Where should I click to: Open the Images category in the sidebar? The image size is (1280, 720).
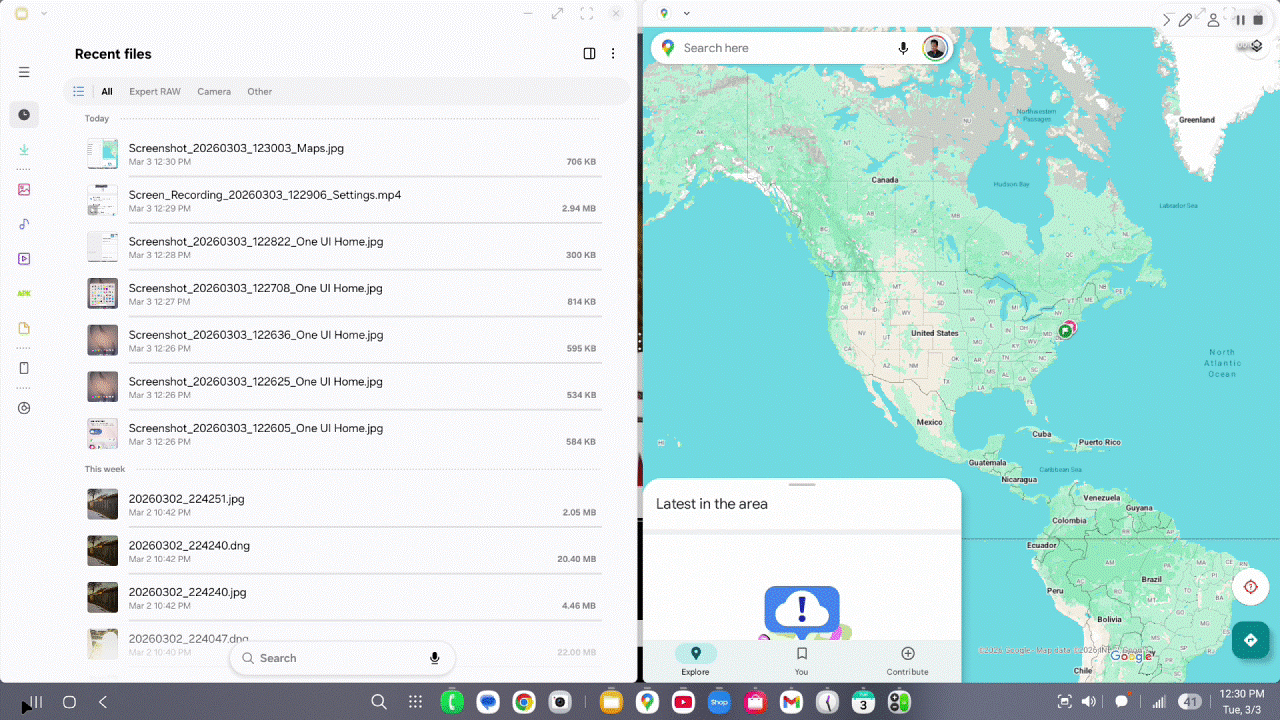(23, 189)
